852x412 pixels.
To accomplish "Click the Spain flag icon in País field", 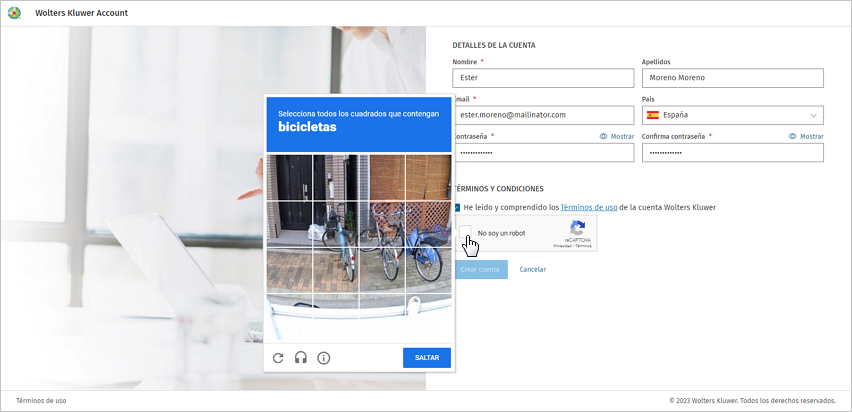I will tap(653, 115).
